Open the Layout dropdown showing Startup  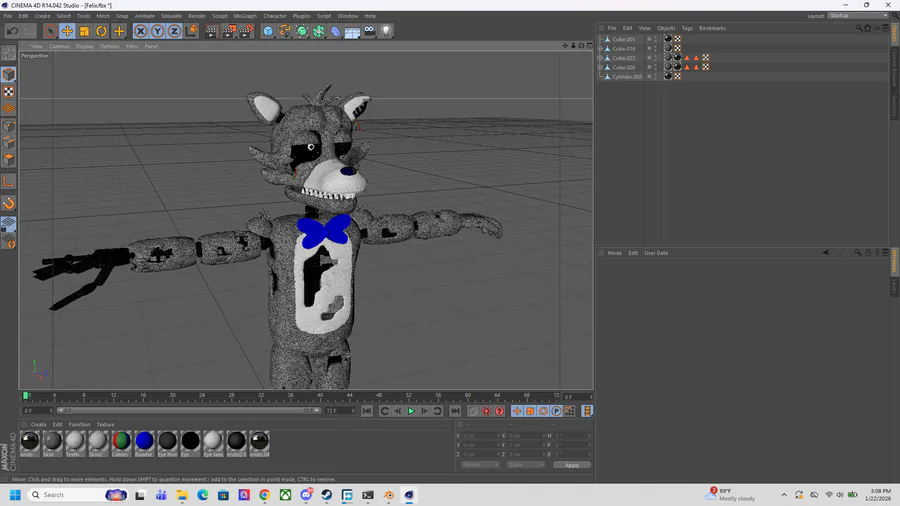[857, 16]
